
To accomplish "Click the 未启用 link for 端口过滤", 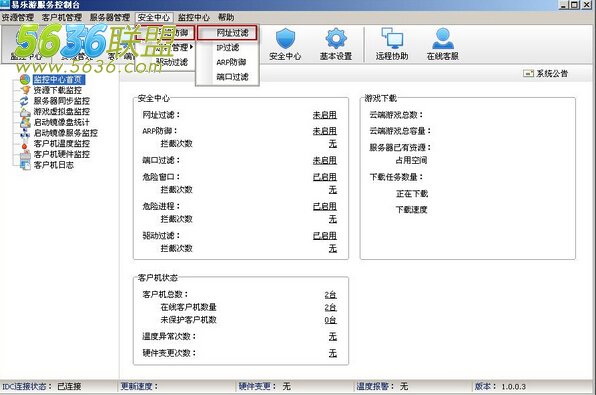I will pyautogui.click(x=325, y=160).
